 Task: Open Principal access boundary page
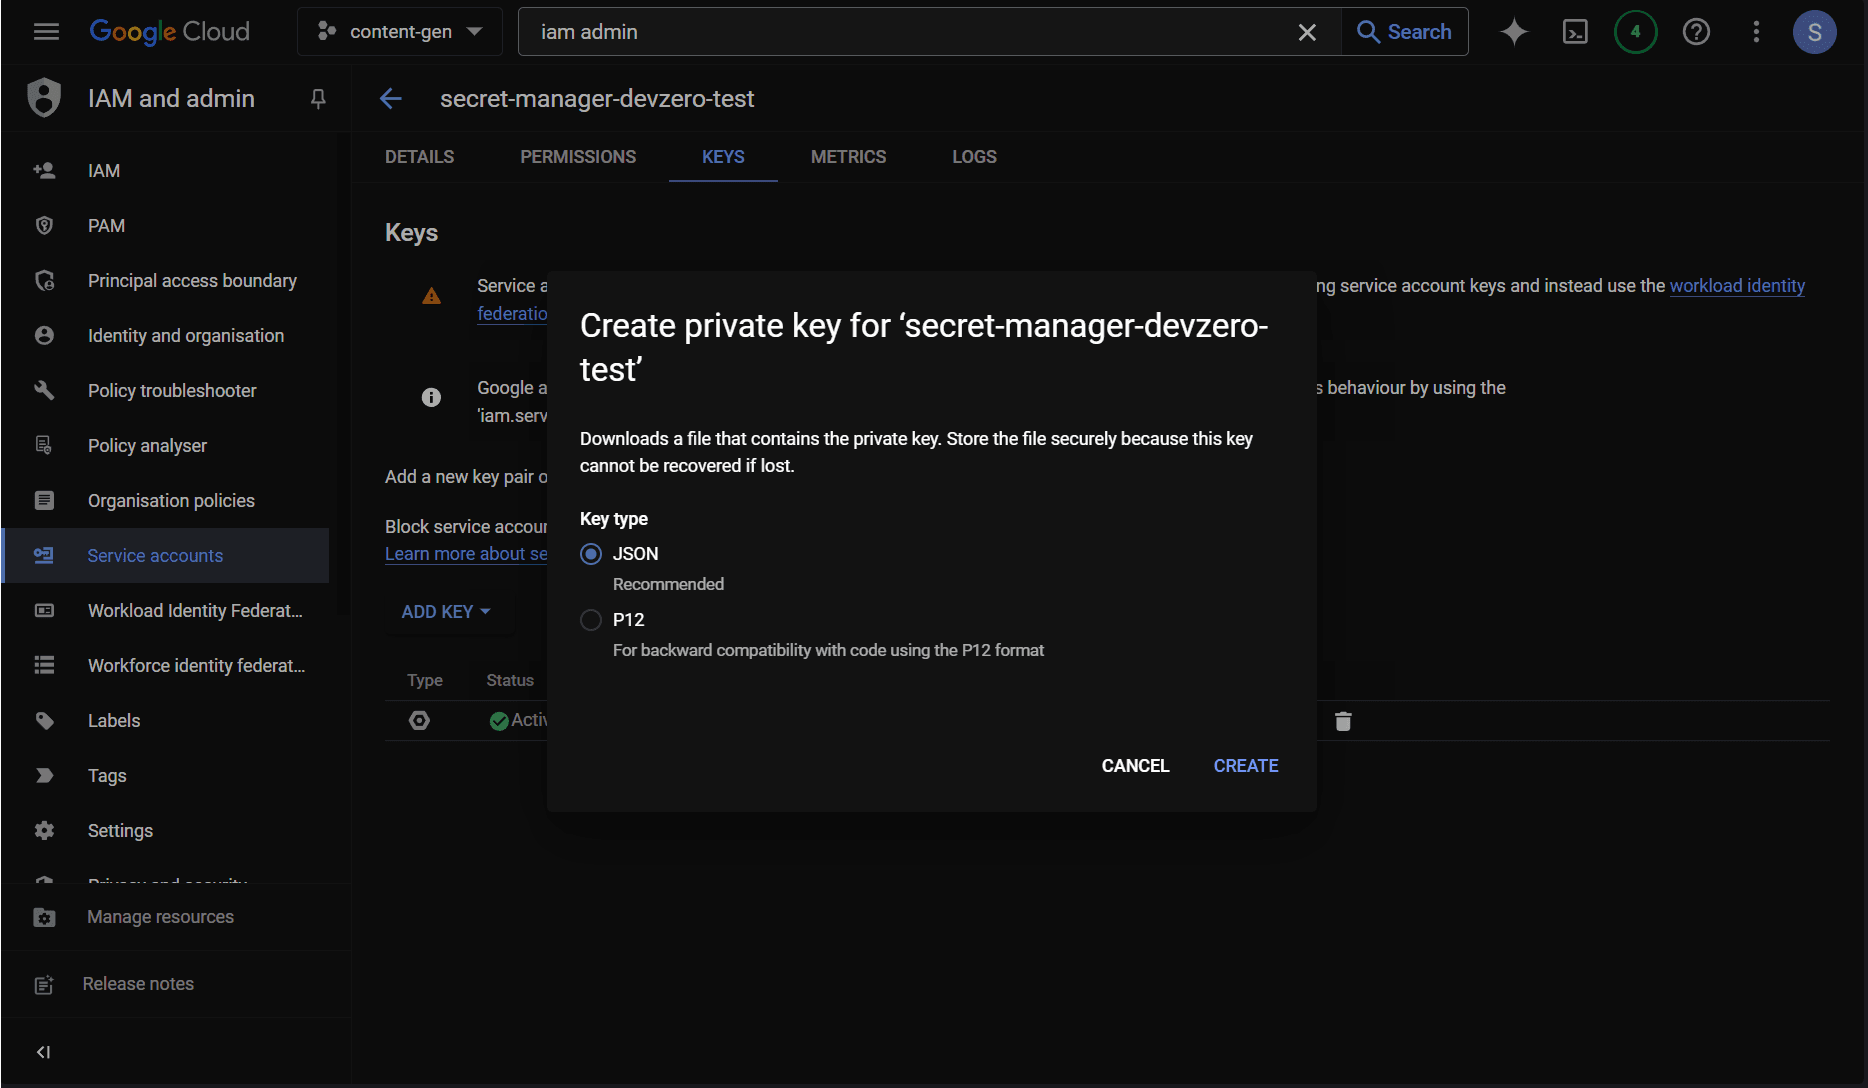[x=165, y=281]
